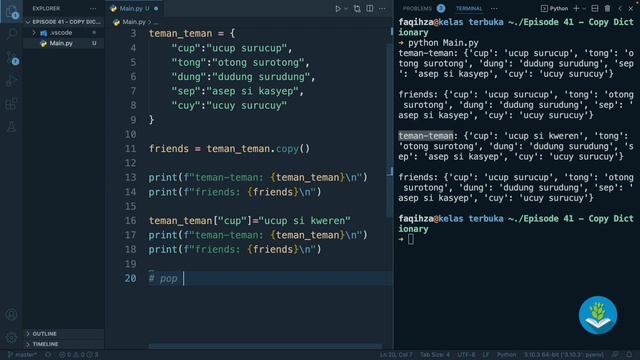Click line number 11 in the gutter

pyautogui.click(x=130, y=149)
